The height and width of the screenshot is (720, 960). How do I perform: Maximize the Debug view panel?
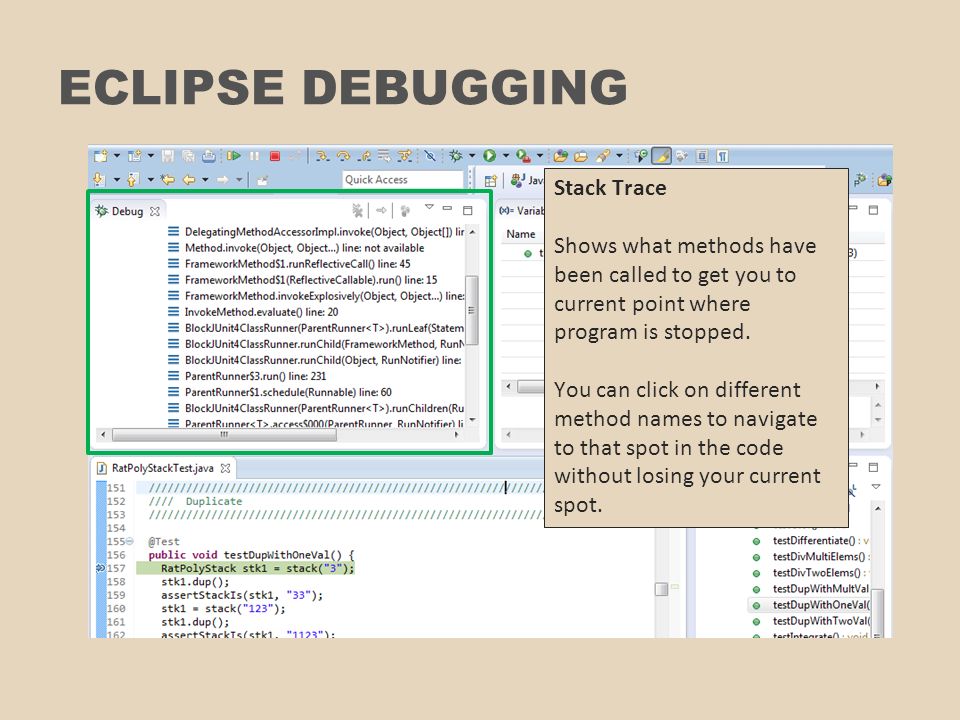(x=468, y=210)
